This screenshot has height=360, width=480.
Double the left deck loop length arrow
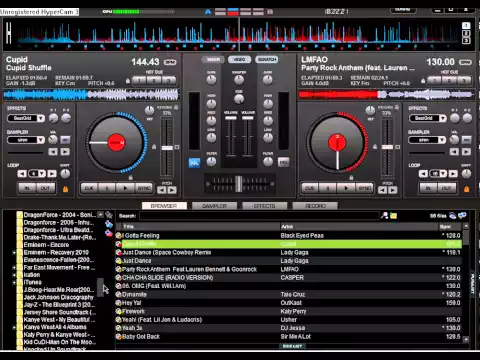(x=52, y=174)
